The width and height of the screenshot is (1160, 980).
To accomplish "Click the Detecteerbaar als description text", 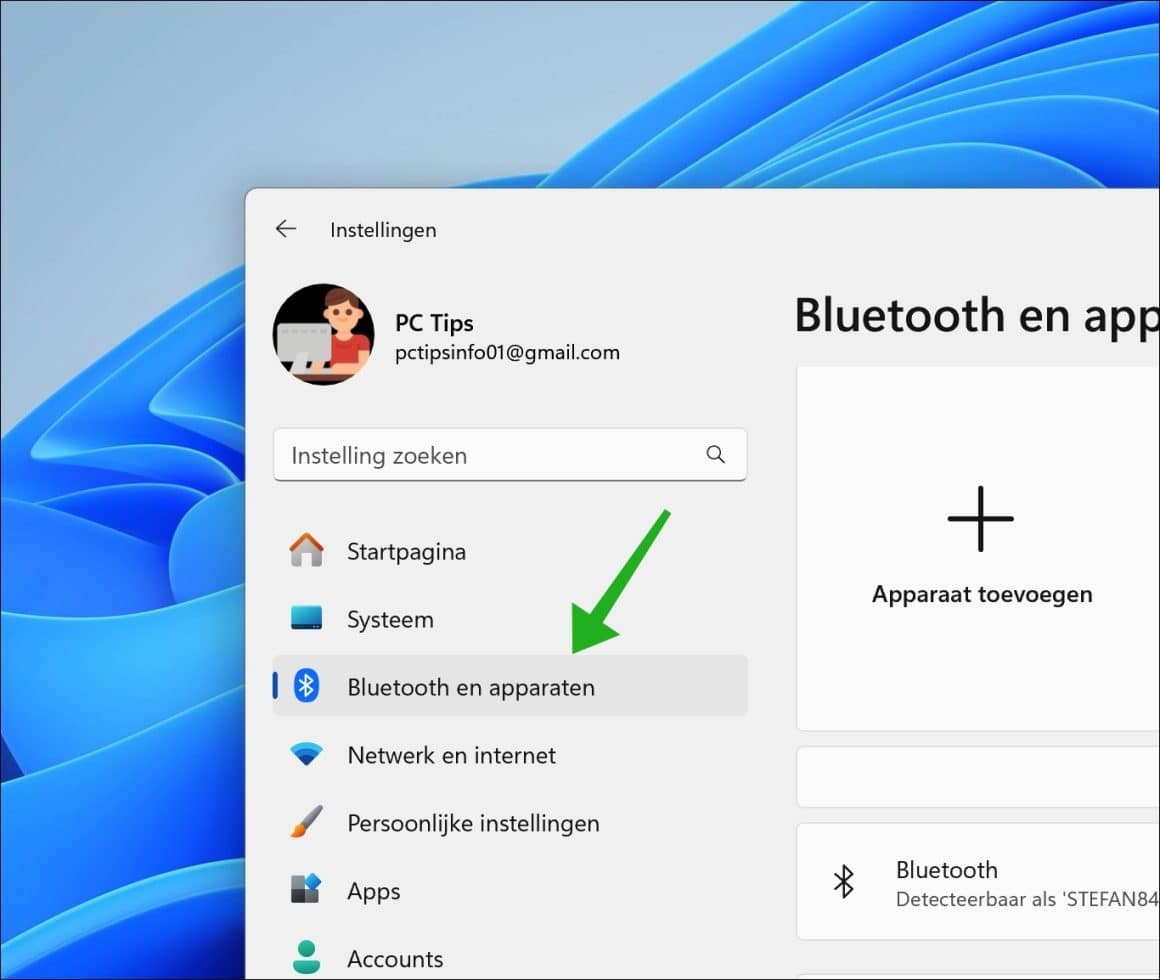I will click(x=1027, y=899).
